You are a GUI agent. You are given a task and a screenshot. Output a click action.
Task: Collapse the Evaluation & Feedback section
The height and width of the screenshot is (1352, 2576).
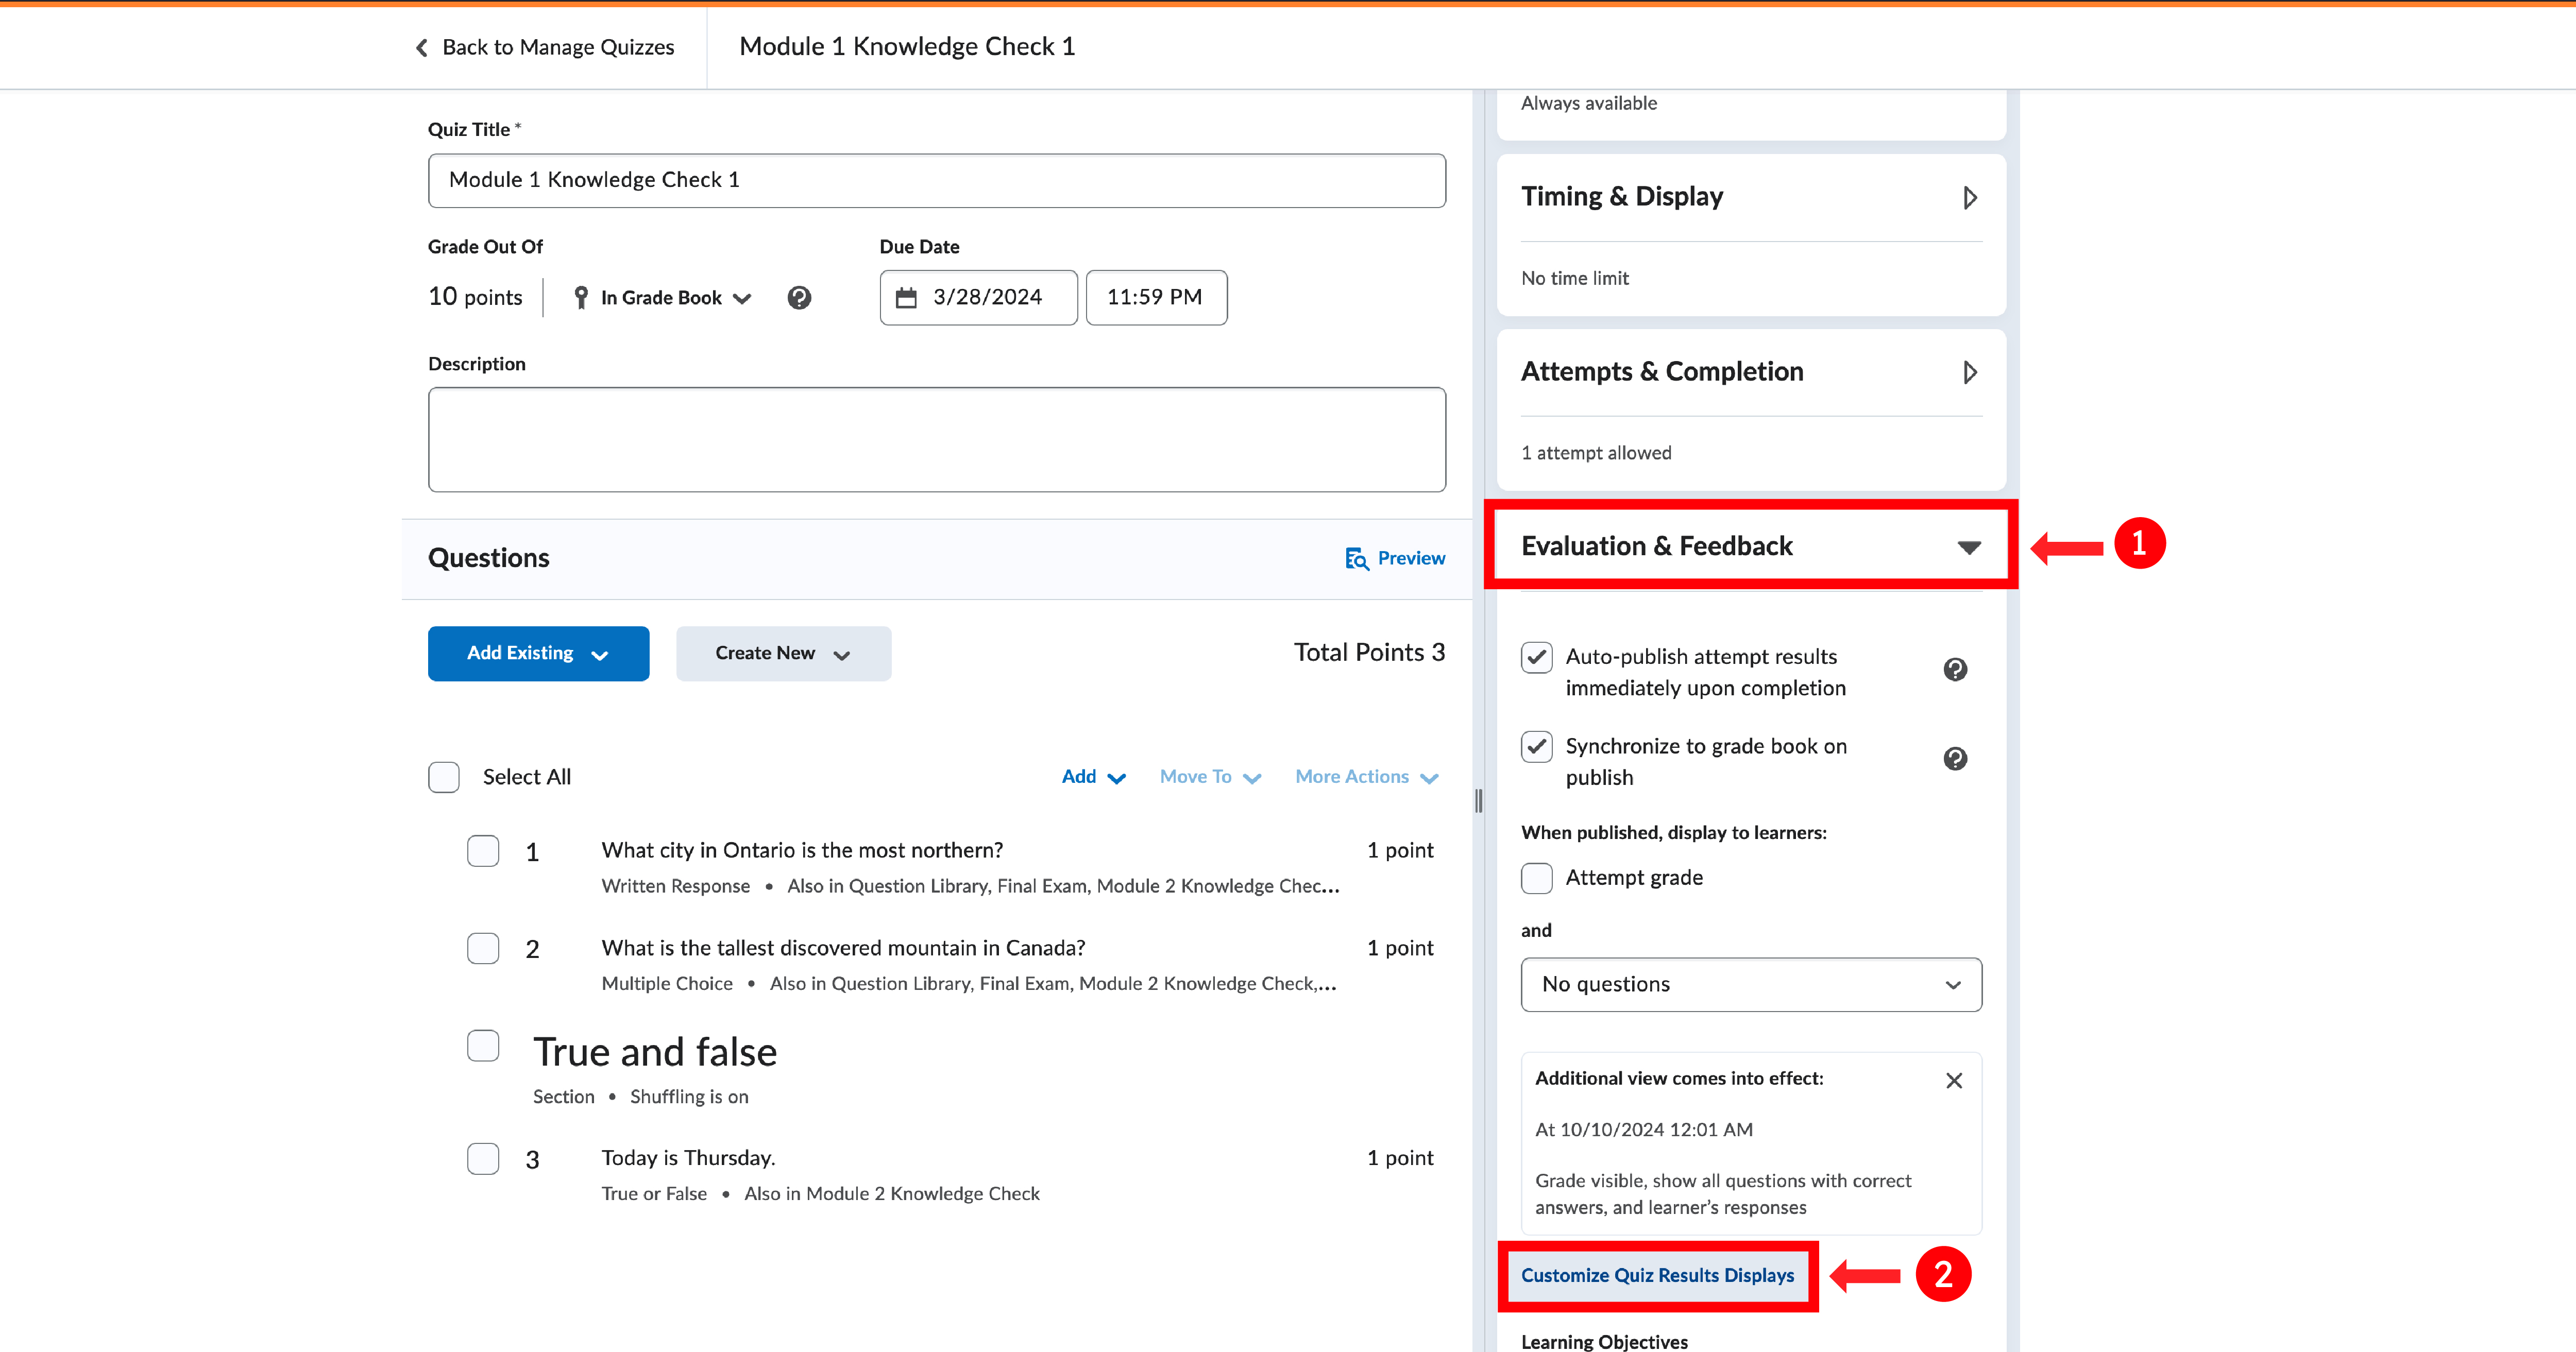pos(1968,547)
